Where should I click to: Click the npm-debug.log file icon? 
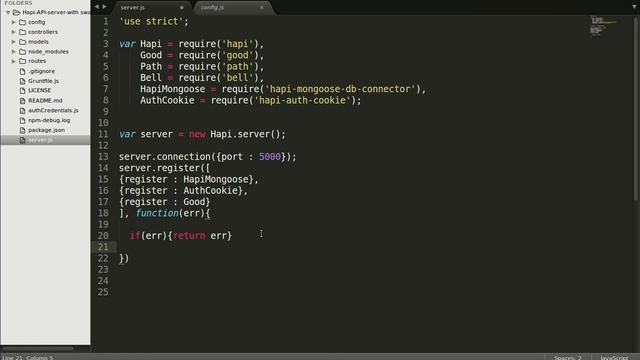22,120
